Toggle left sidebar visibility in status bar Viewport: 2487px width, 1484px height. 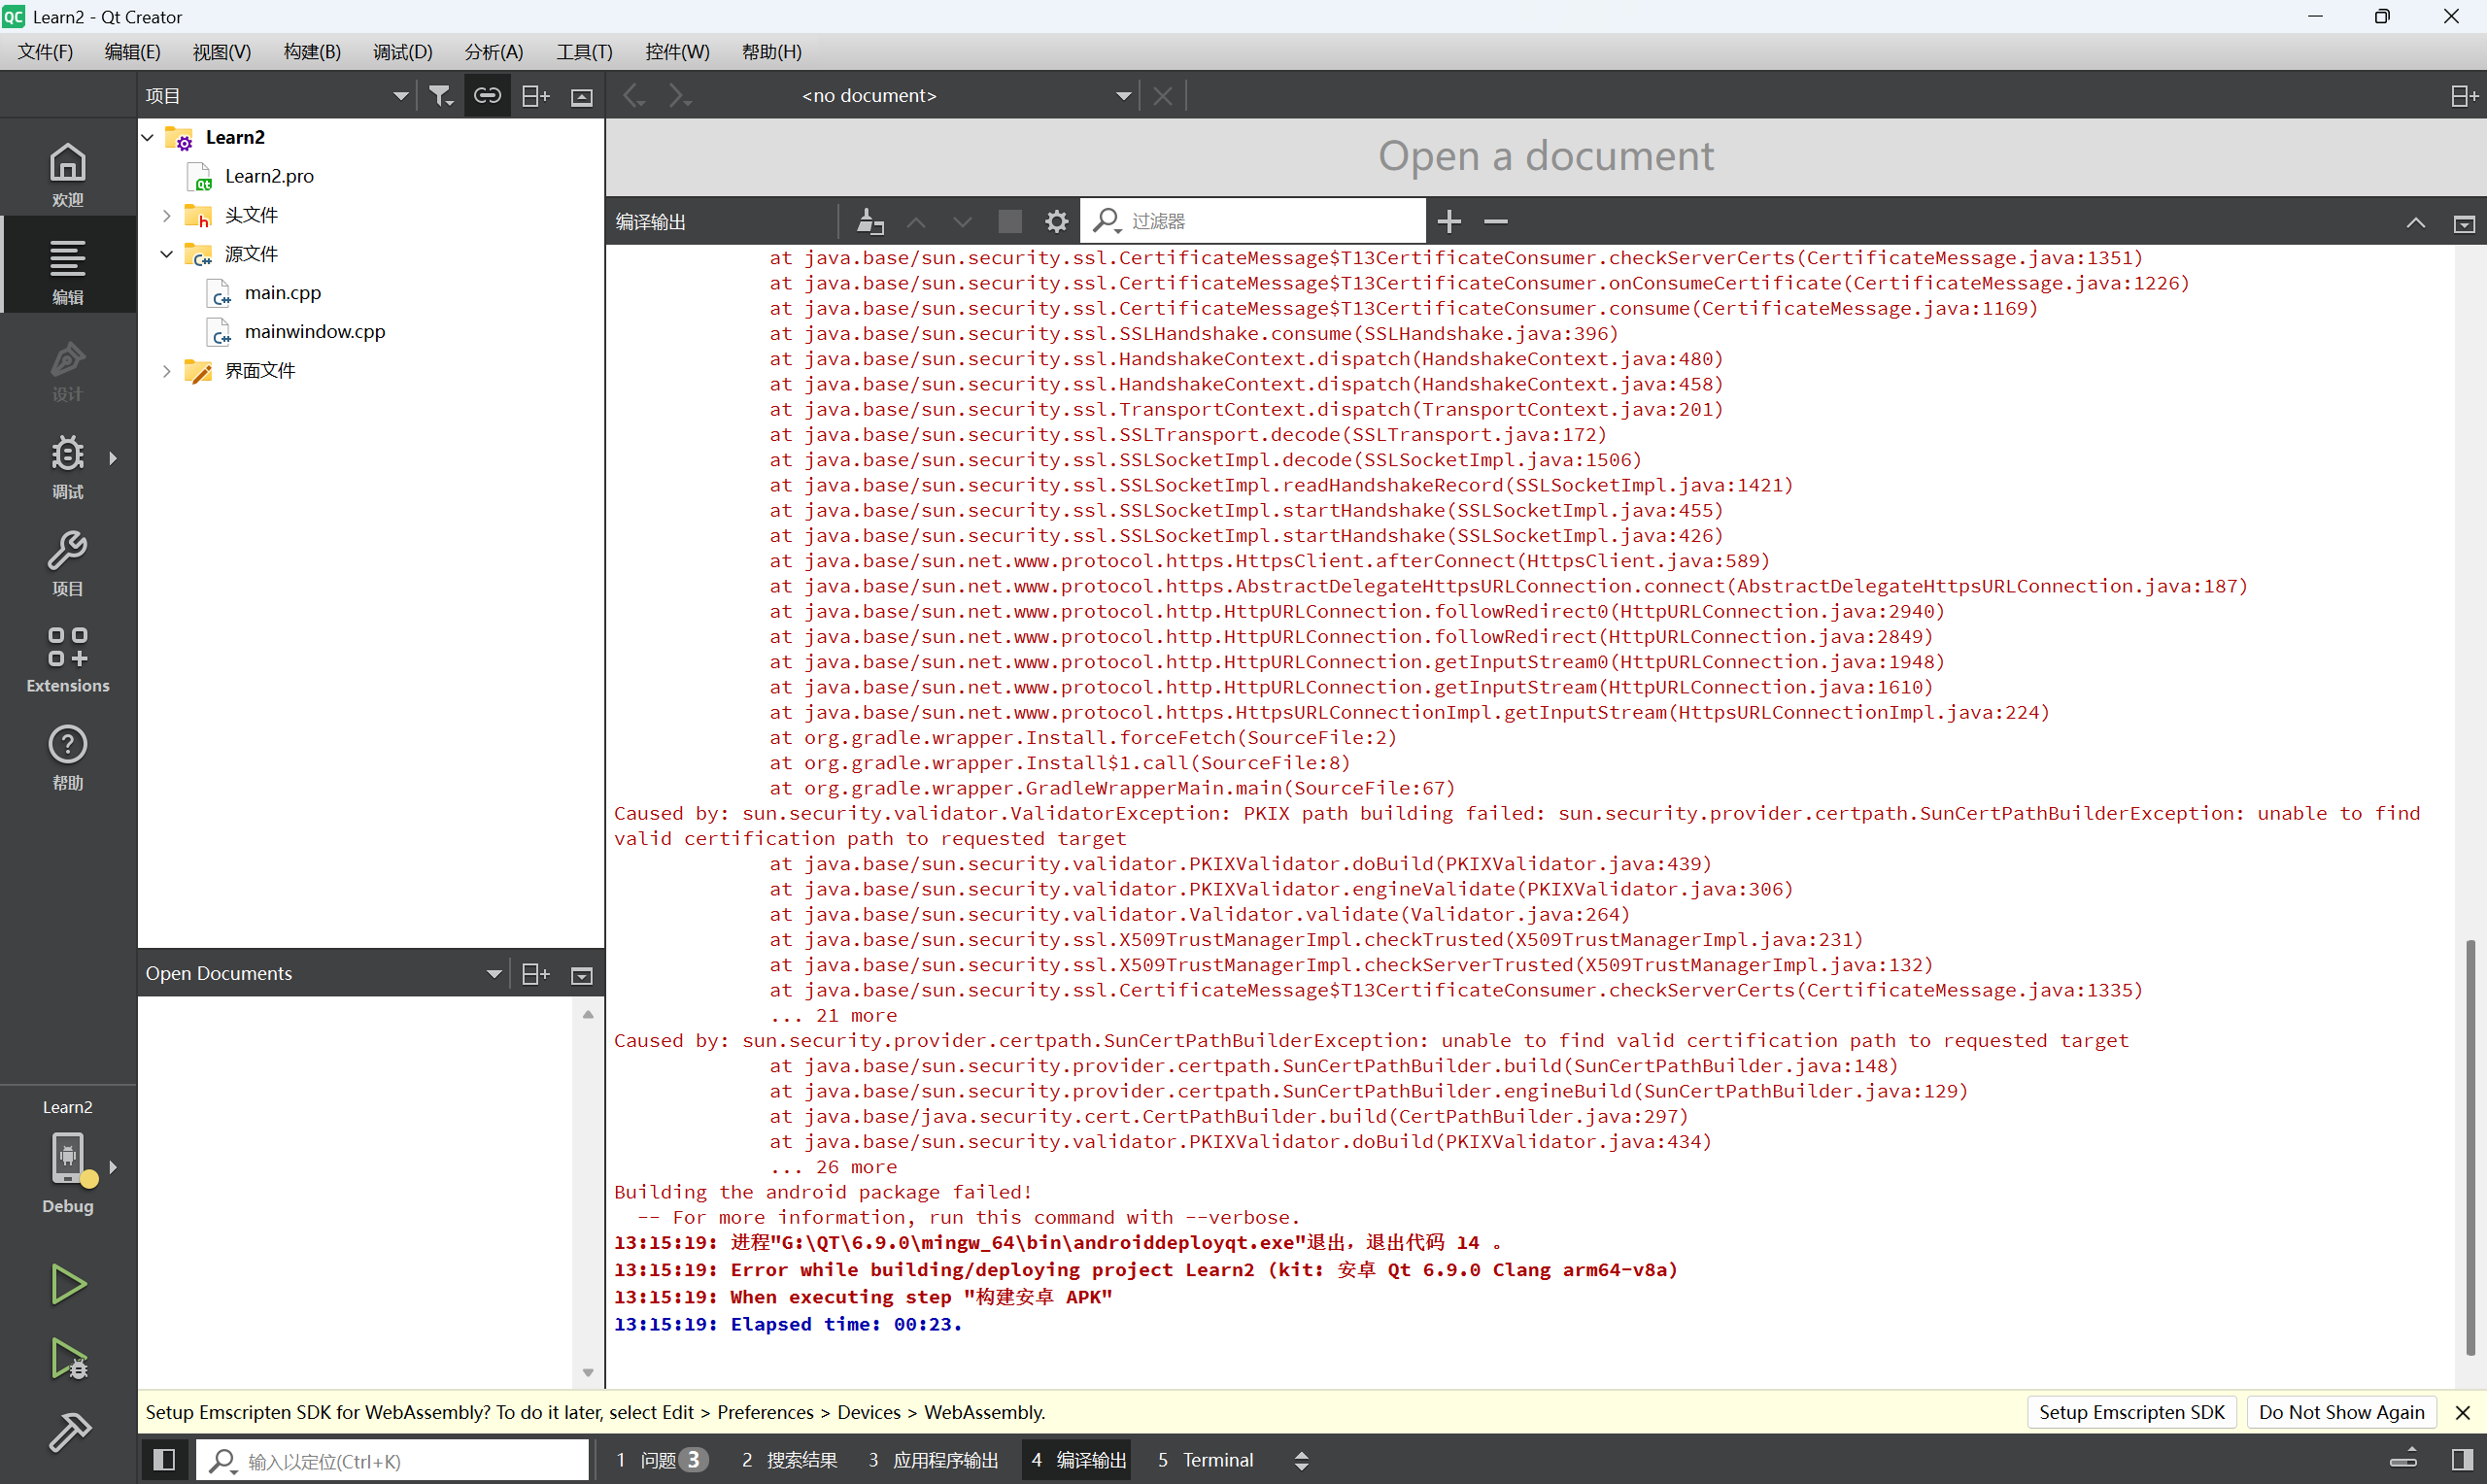pos(164,1460)
